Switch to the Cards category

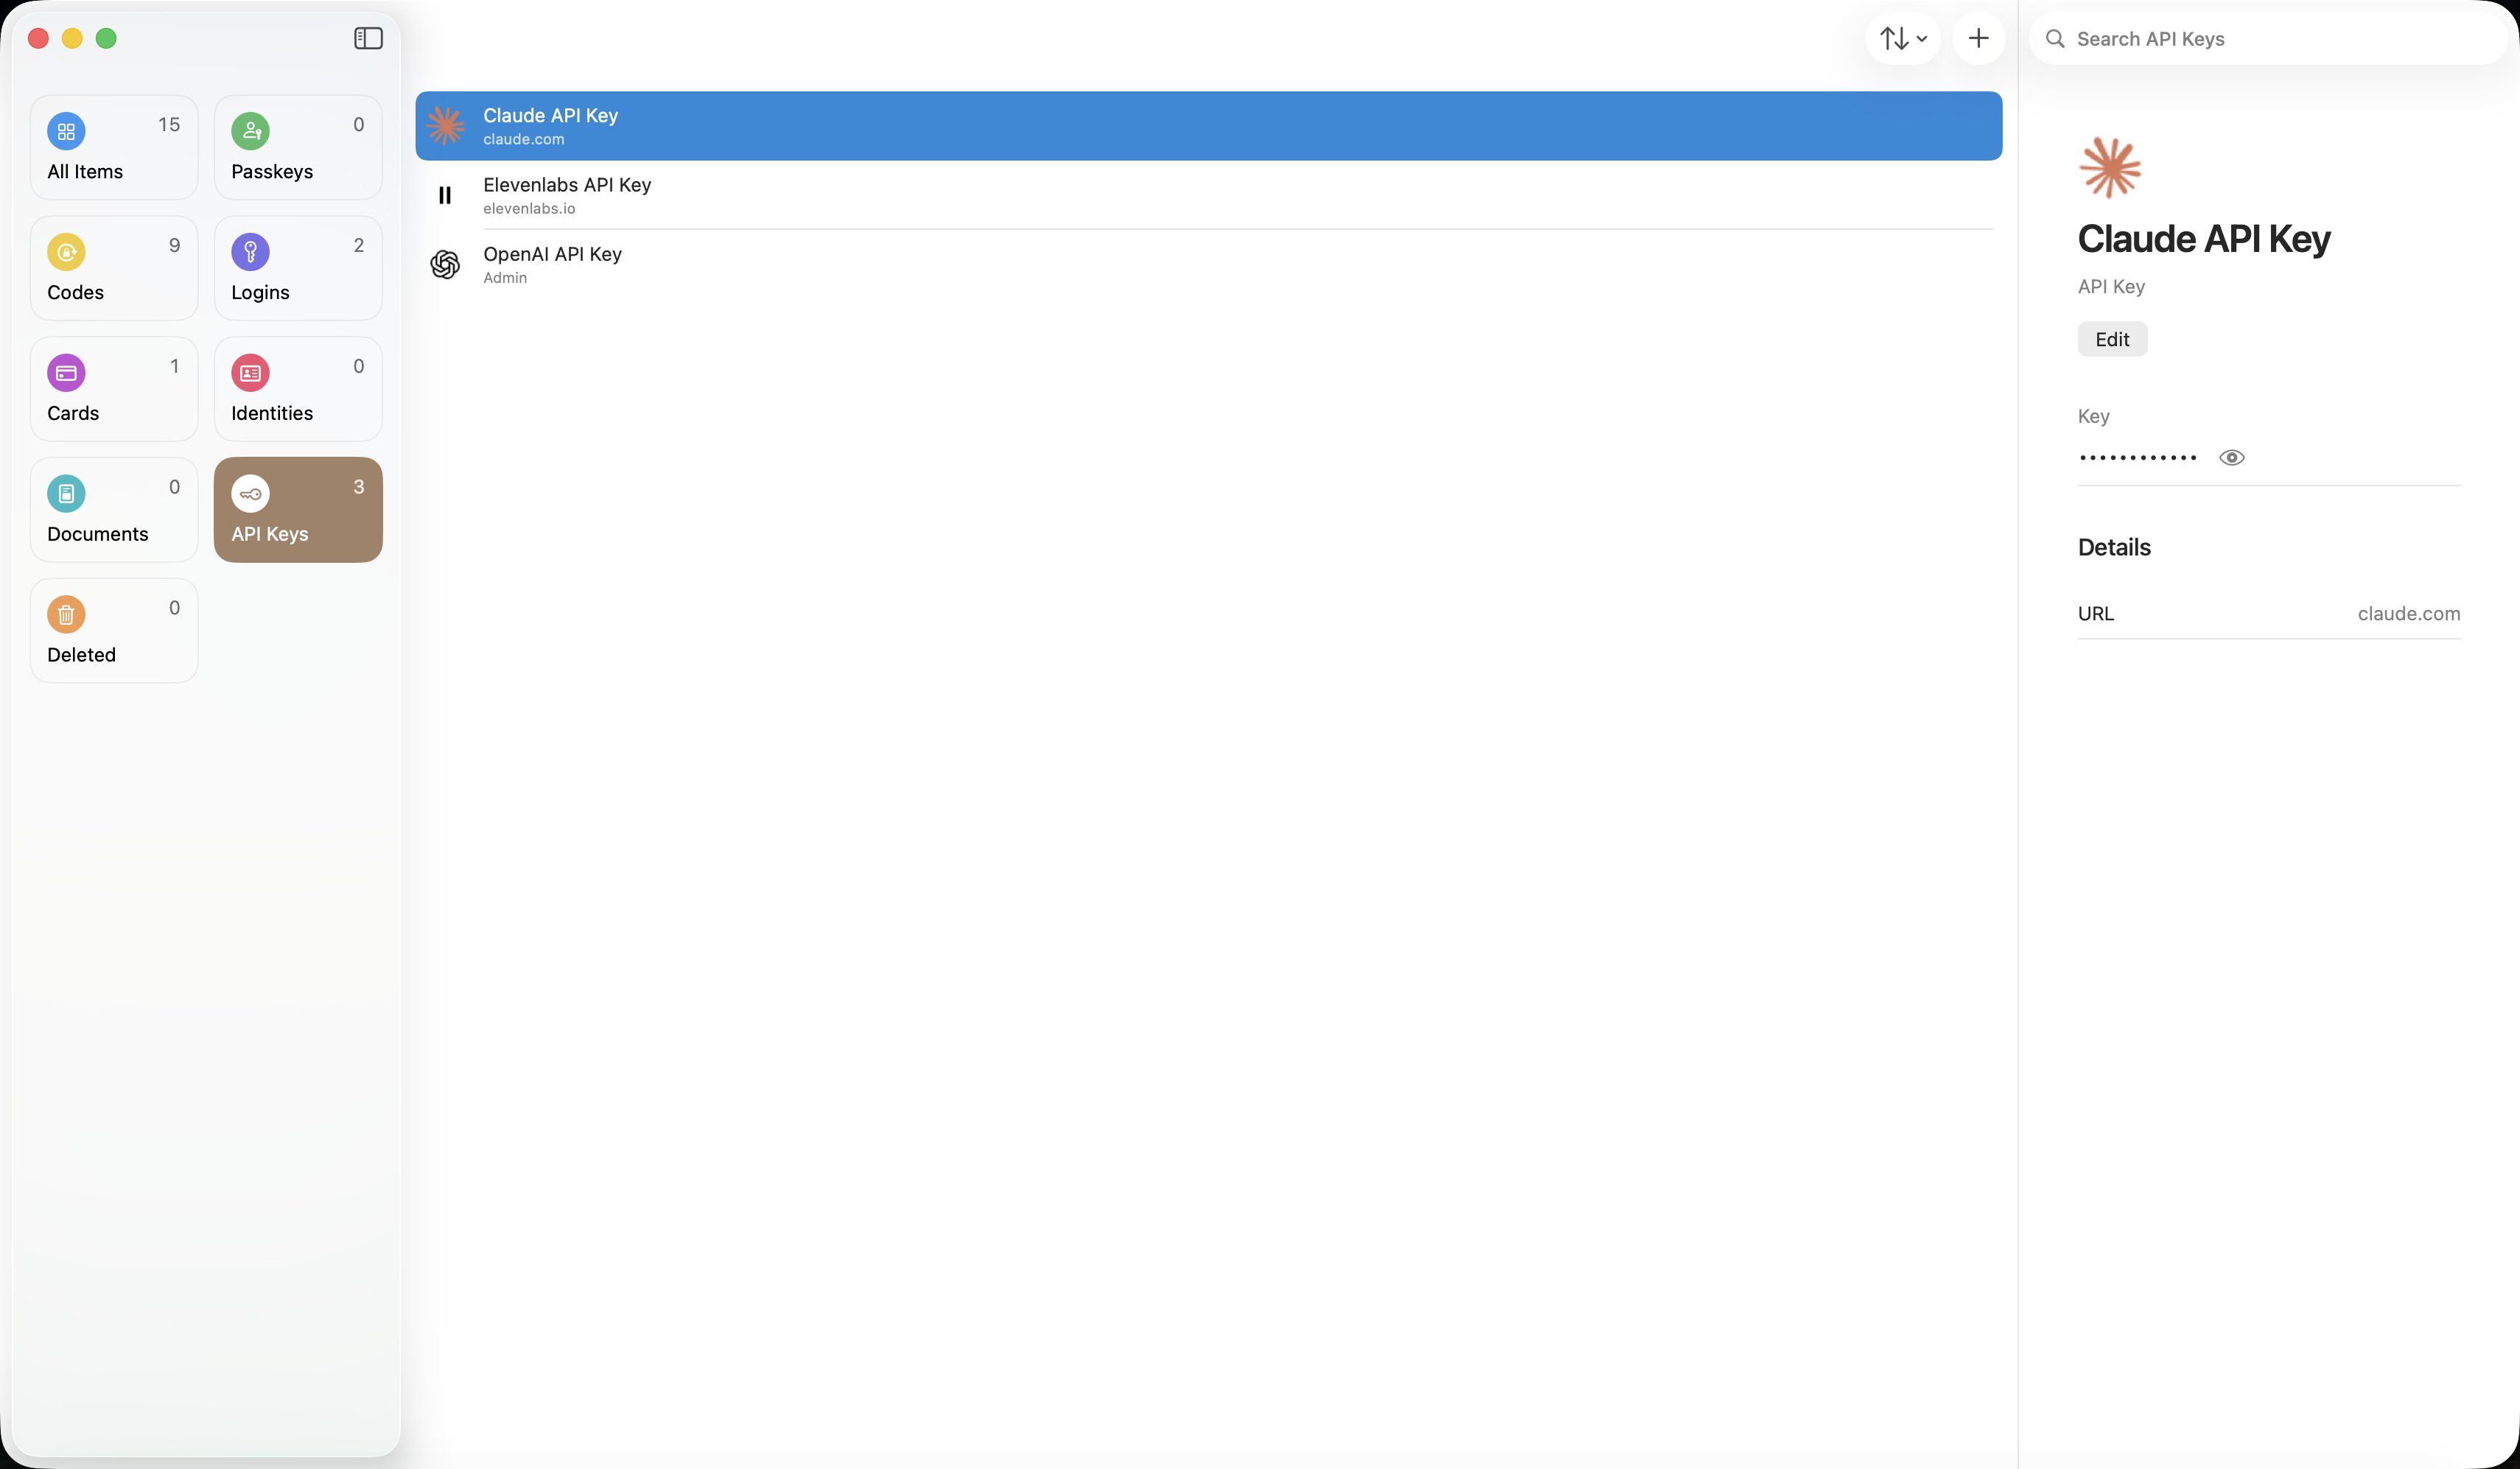114,389
